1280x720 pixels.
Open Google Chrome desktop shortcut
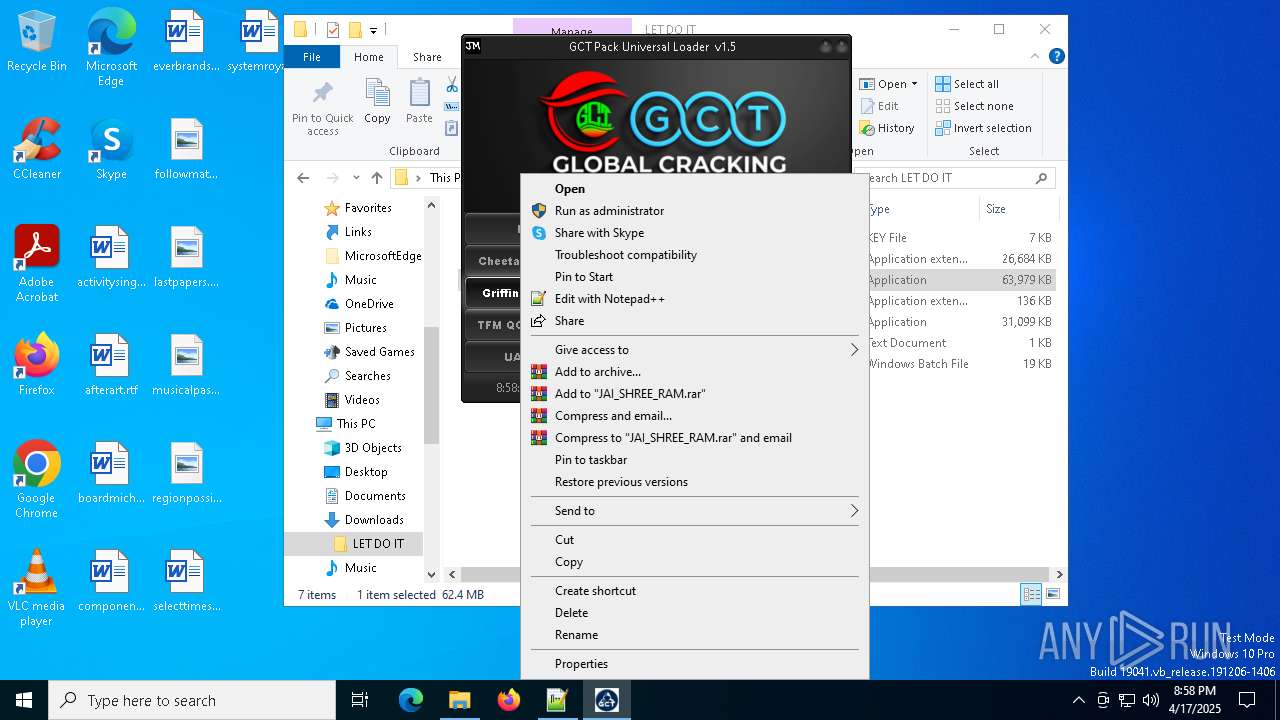click(37, 480)
